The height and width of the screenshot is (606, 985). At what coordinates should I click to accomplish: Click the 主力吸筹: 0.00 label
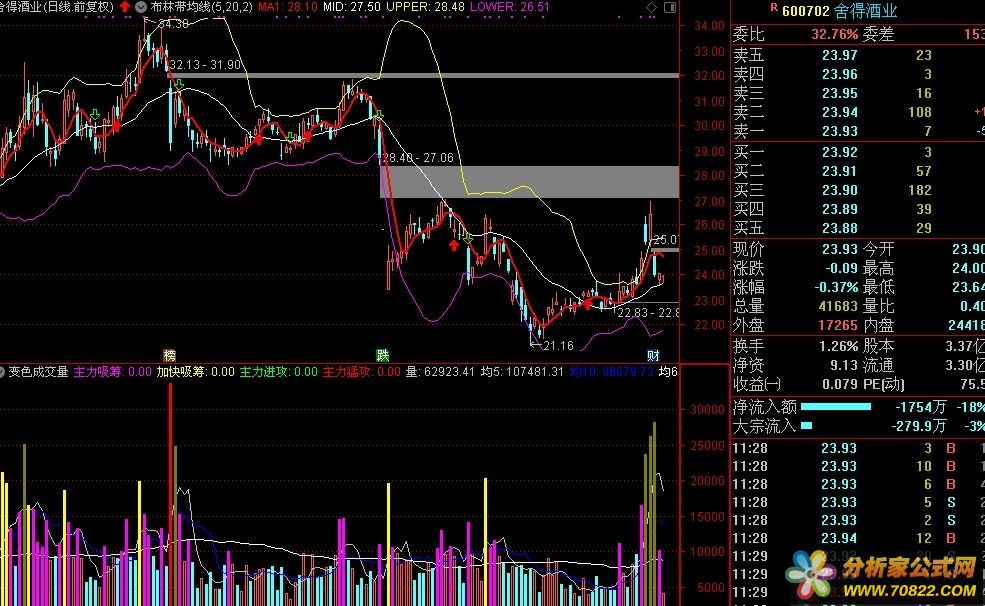click(112, 372)
